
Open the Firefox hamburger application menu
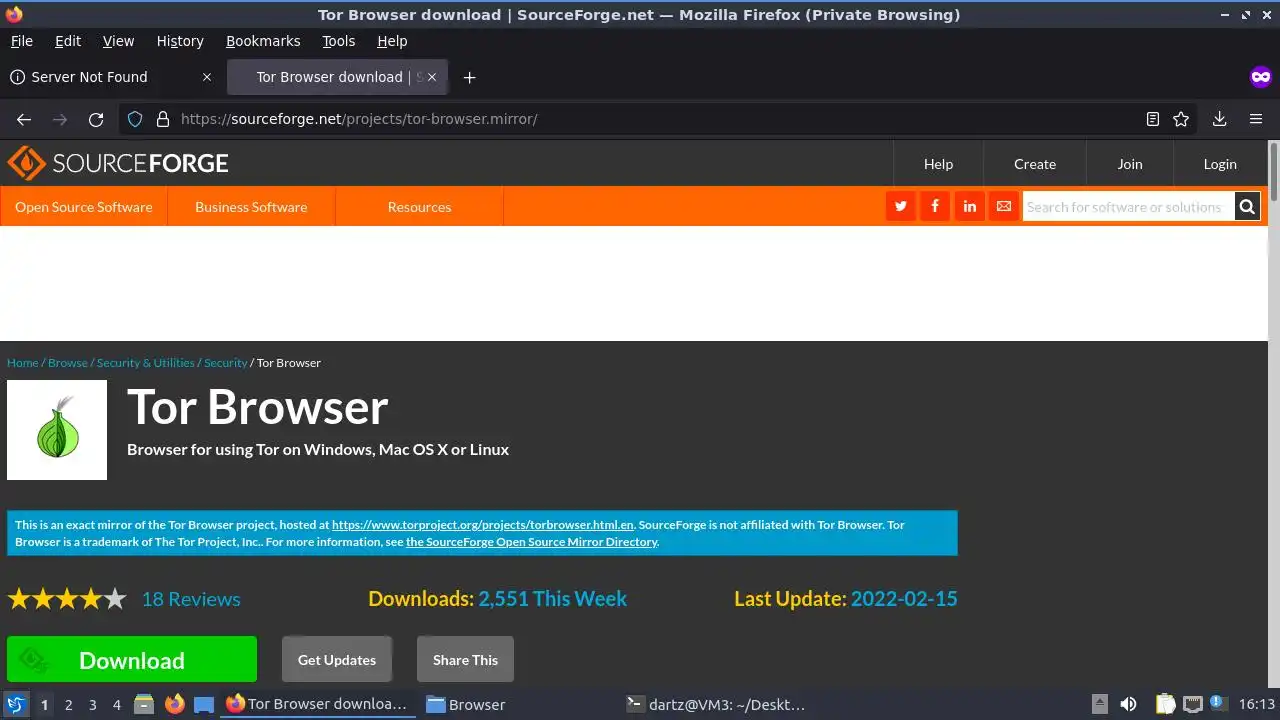[x=1256, y=119]
